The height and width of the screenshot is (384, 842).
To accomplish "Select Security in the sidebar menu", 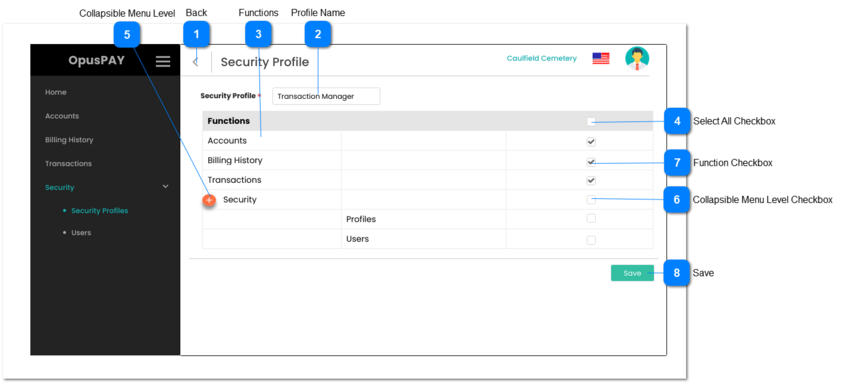I will tap(60, 187).
